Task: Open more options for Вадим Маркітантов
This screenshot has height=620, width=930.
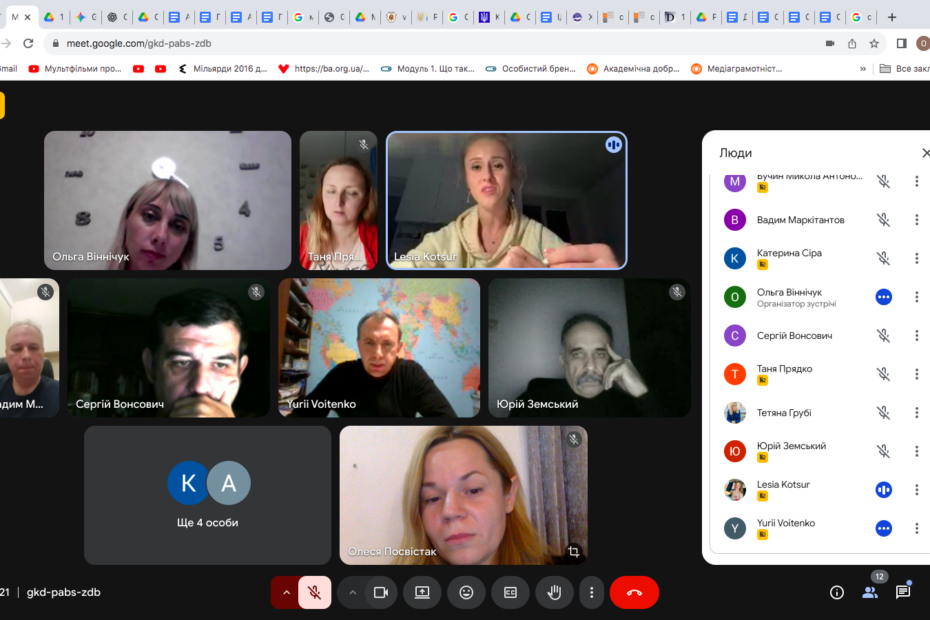Action: click(x=916, y=220)
